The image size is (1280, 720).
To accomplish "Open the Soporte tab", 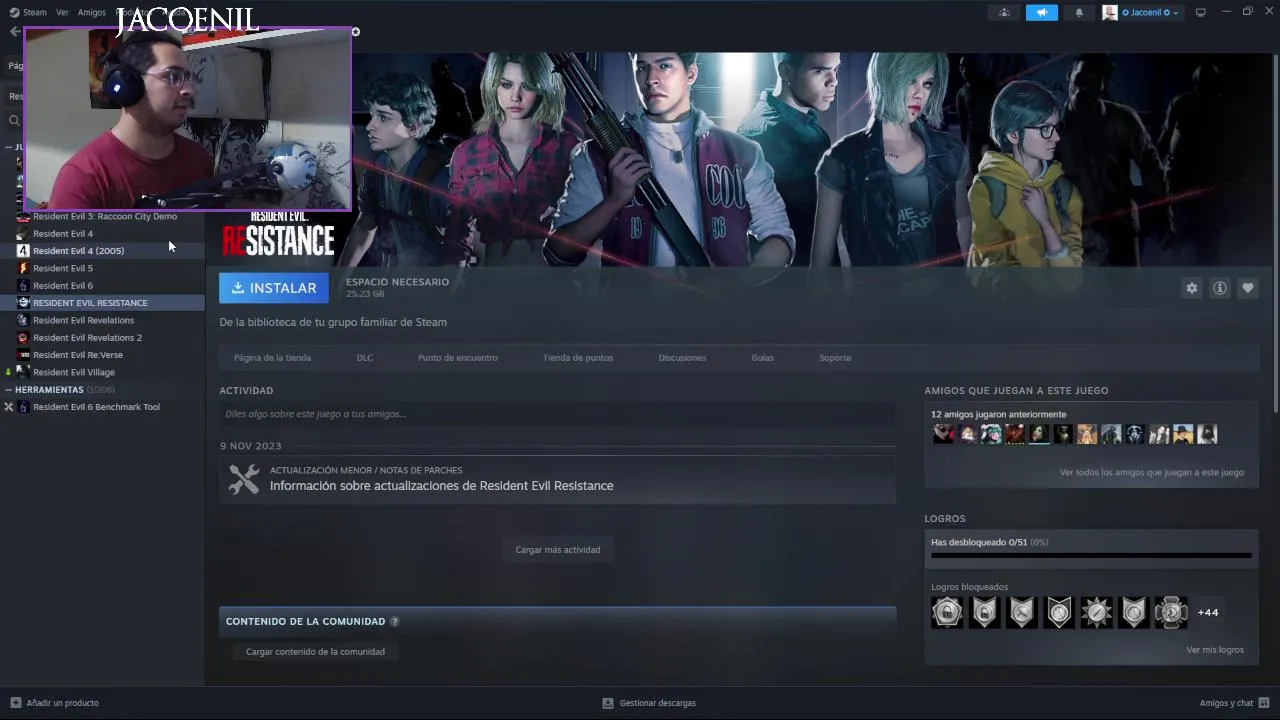I will point(835,357).
